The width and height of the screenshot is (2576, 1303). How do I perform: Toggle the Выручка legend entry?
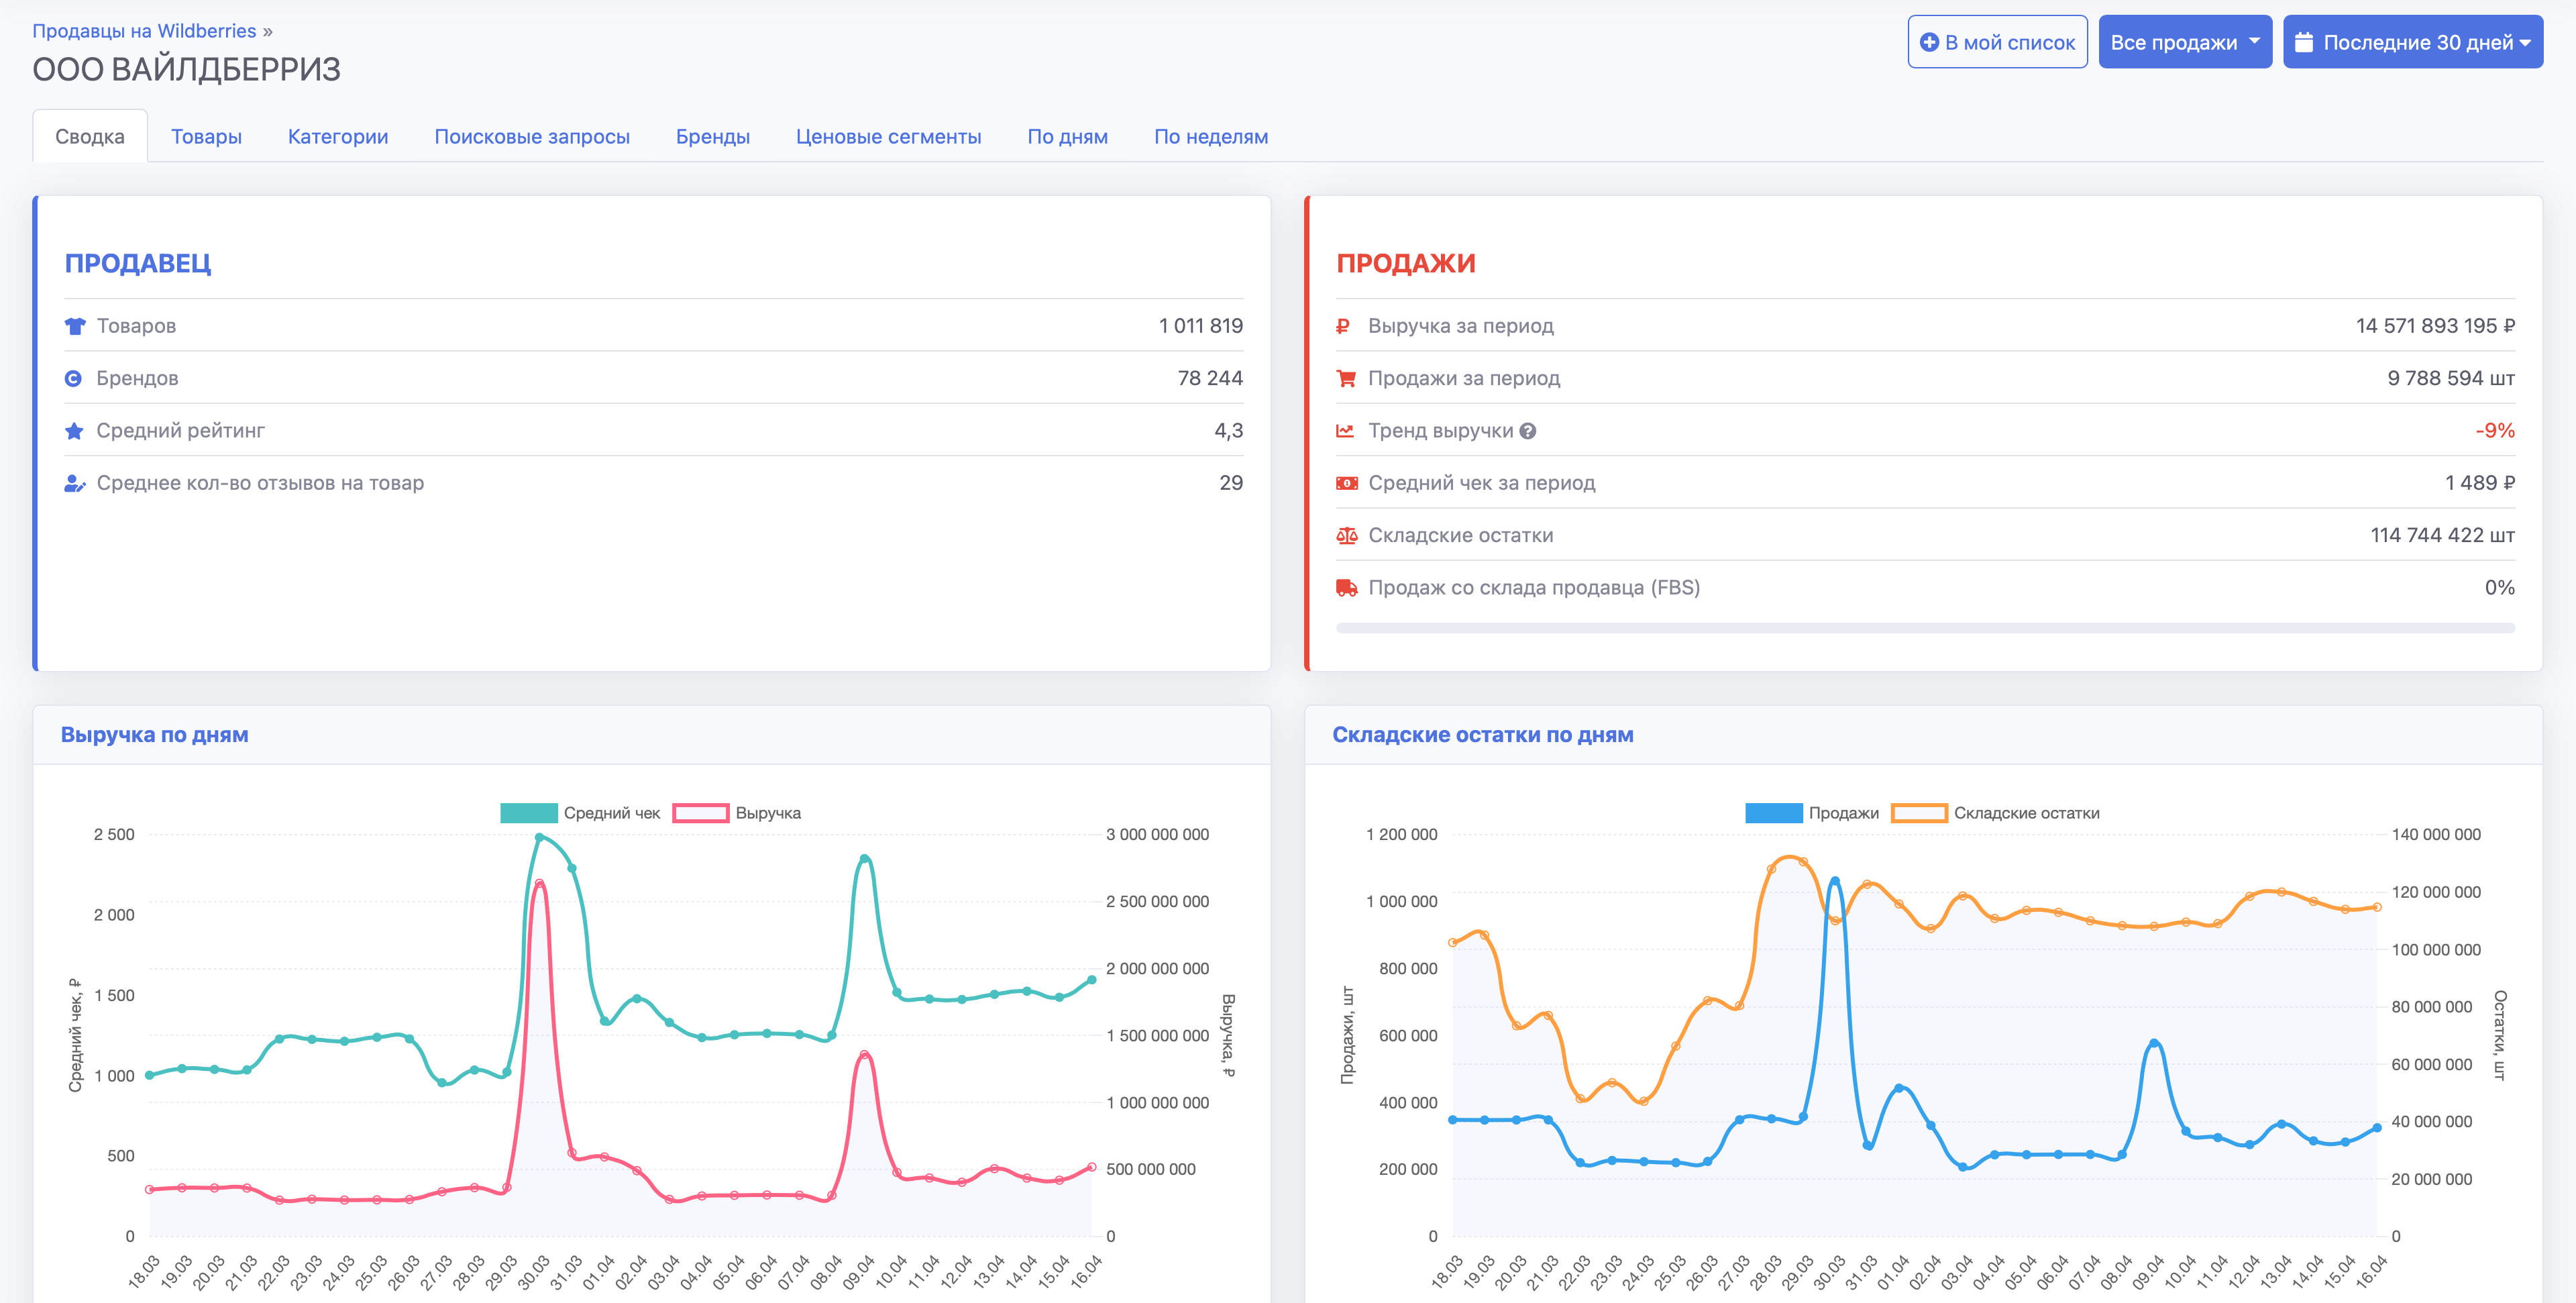[747, 813]
